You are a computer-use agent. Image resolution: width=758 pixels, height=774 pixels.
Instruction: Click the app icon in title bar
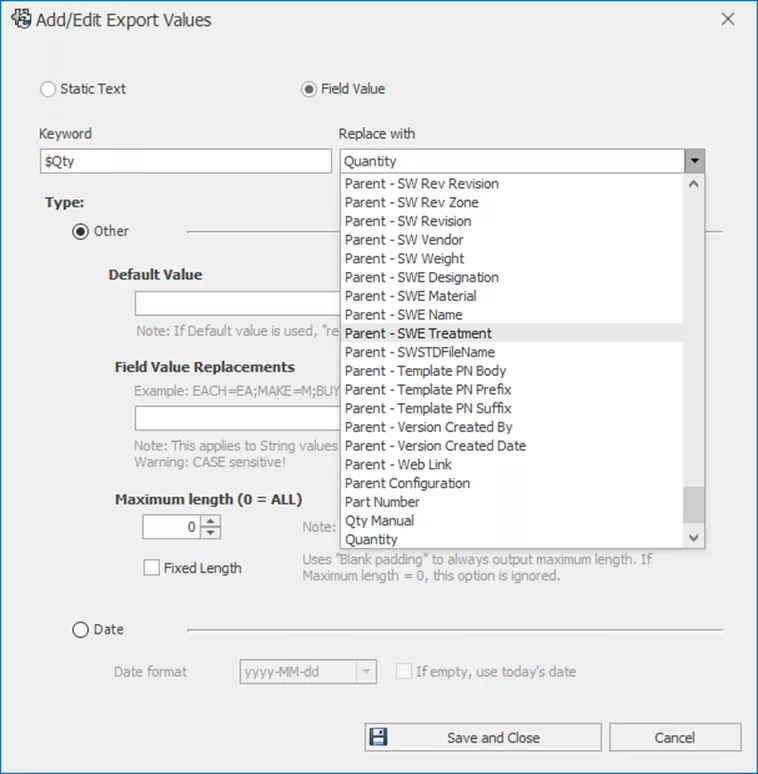point(20,20)
